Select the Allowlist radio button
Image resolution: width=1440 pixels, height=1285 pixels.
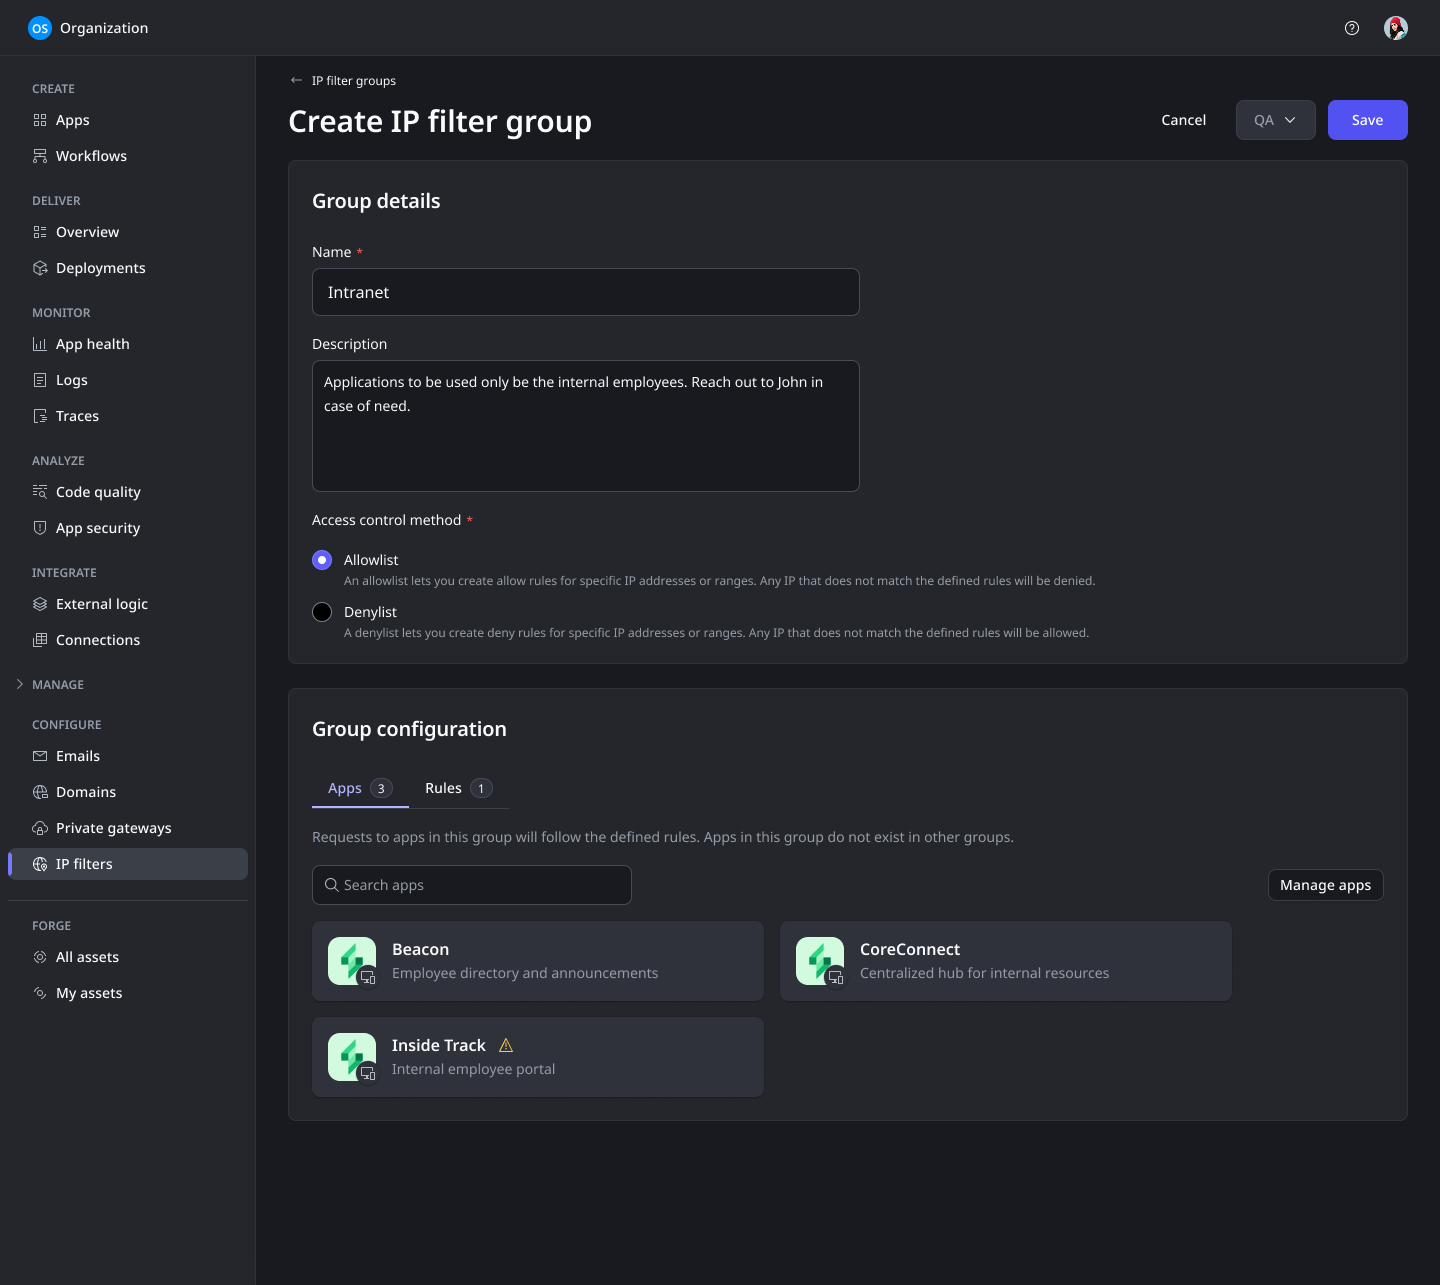point(322,560)
